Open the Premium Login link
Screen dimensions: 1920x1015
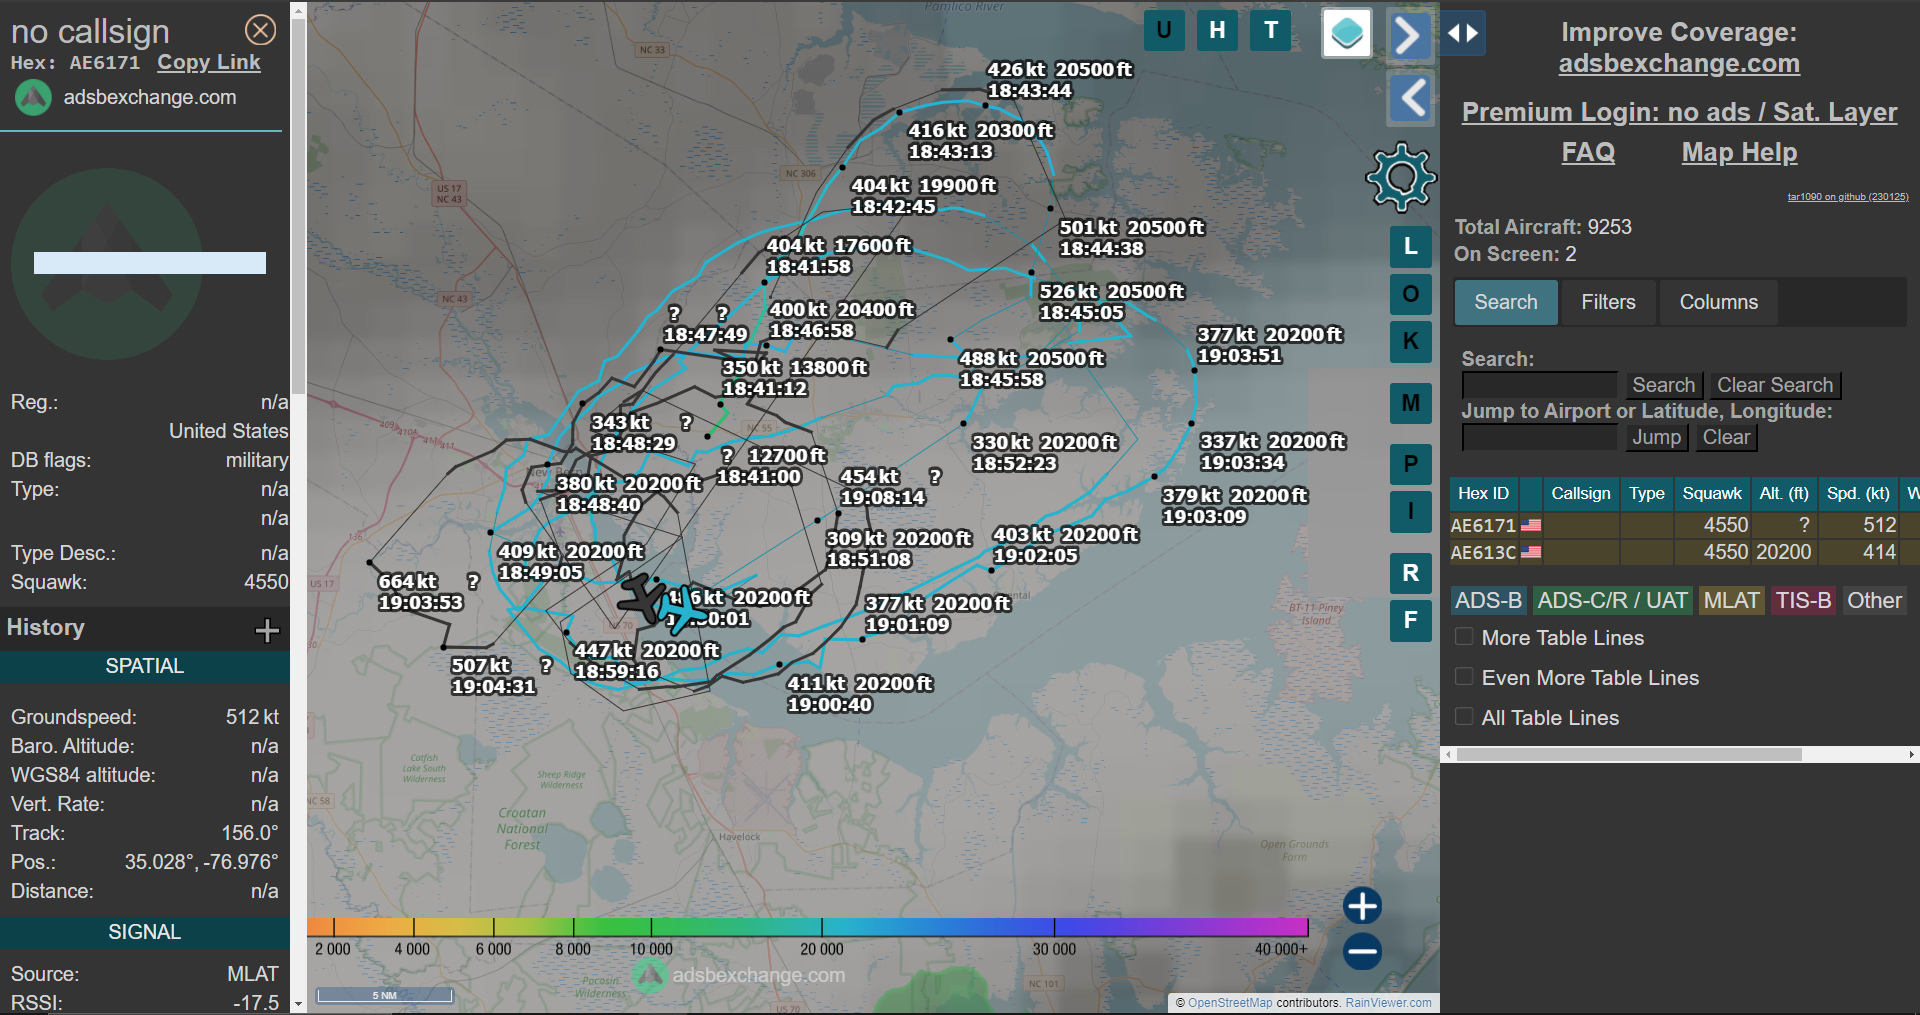[1679, 112]
